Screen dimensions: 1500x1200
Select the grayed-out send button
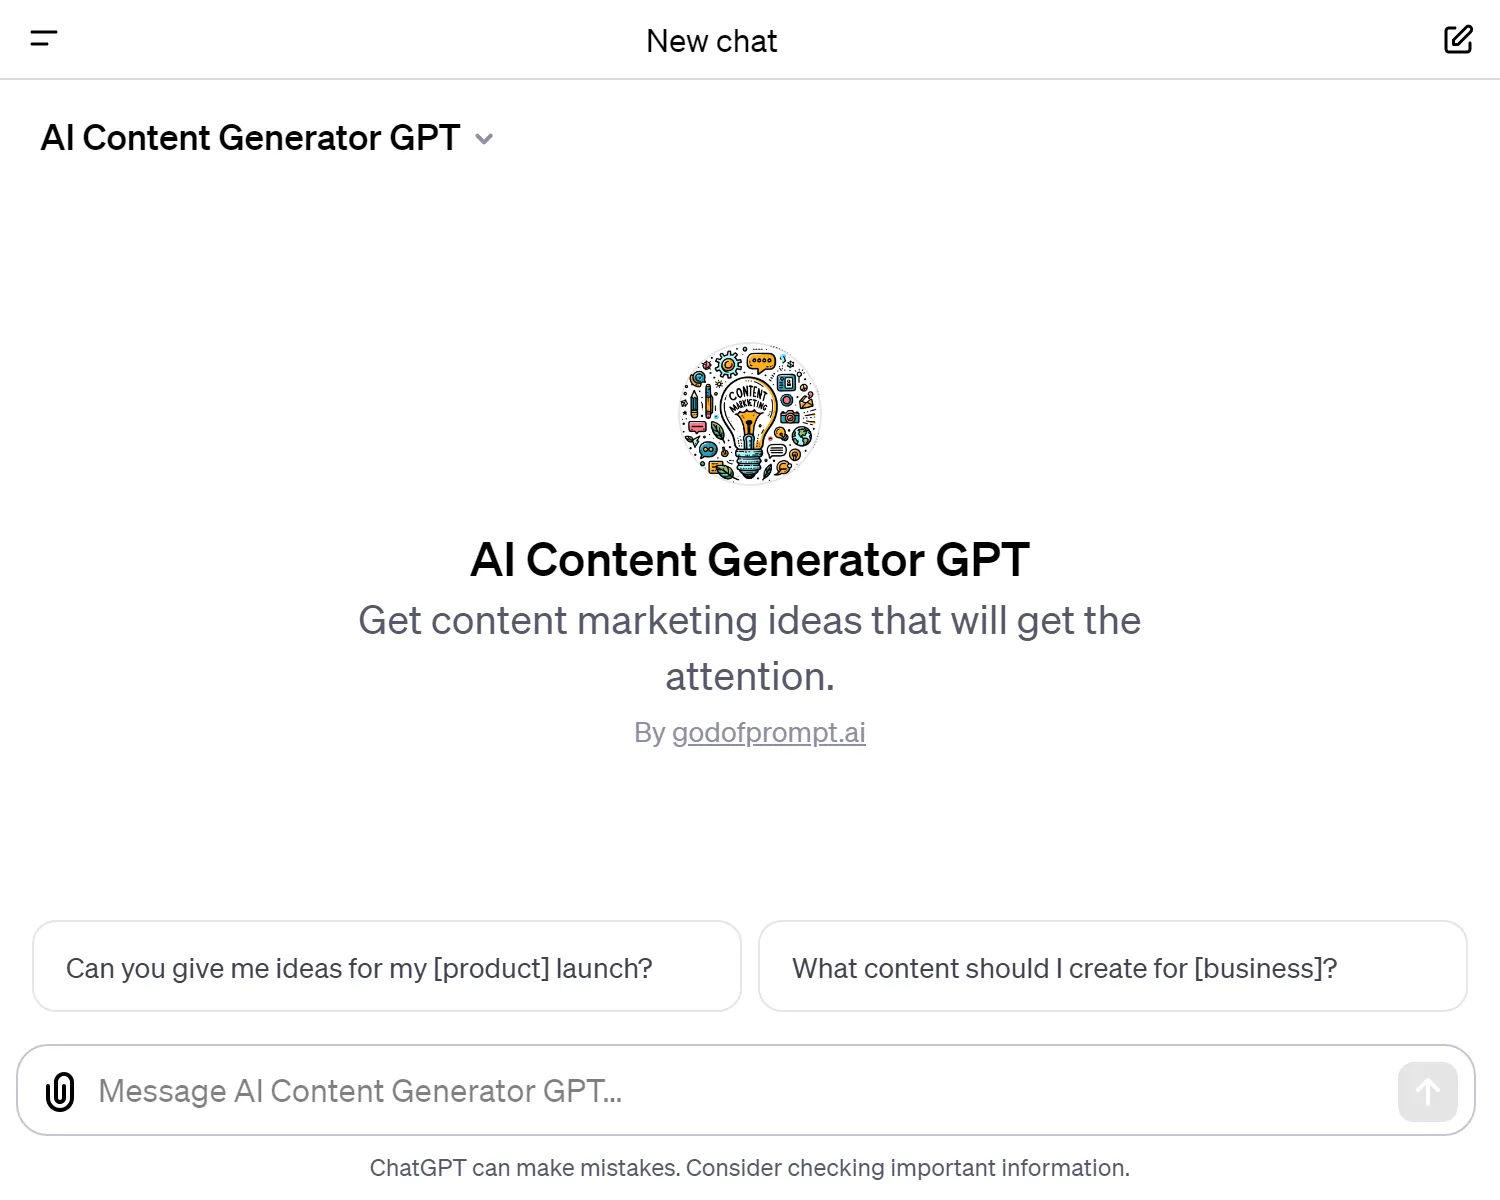1427,1091
